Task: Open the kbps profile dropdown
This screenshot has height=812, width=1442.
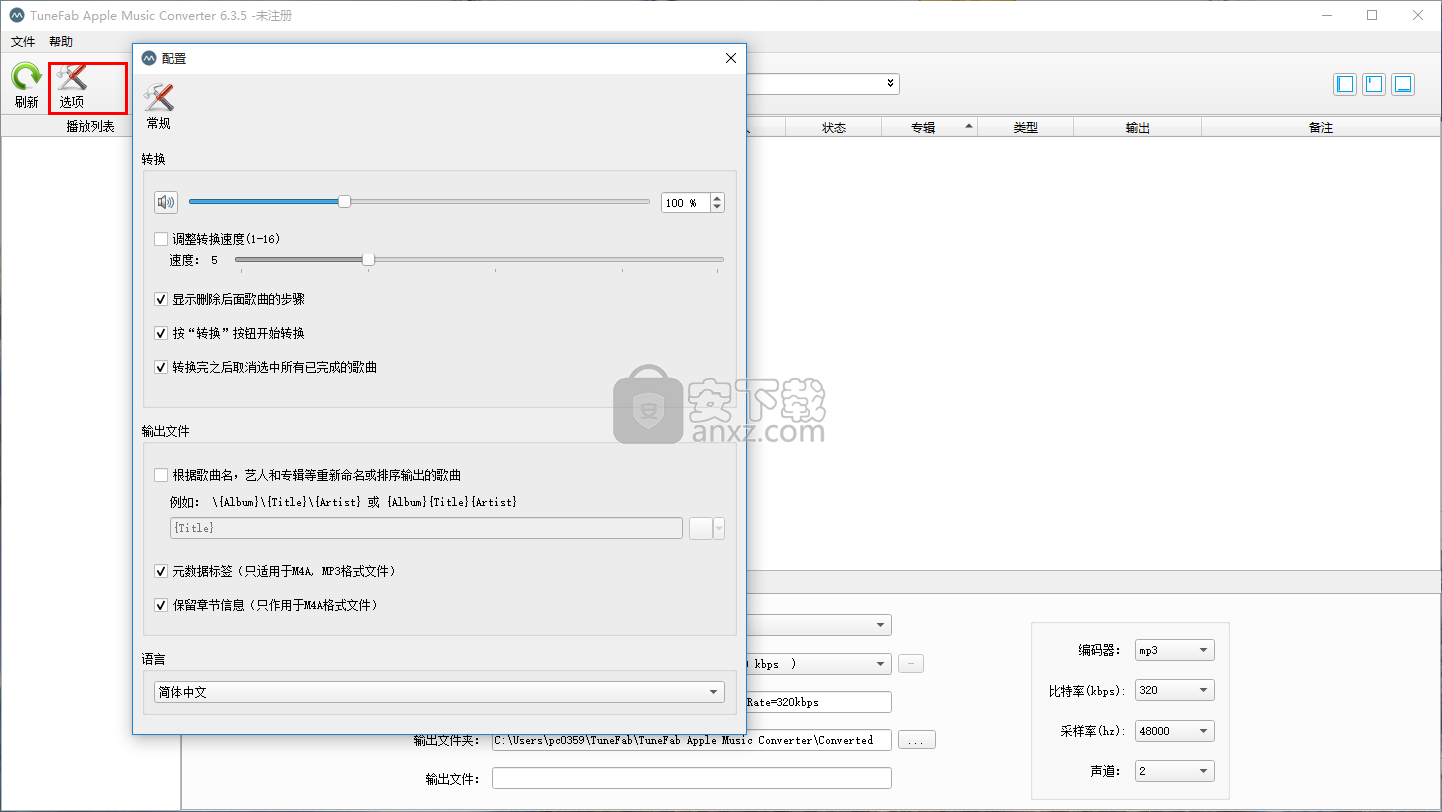Action: pyautogui.click(x=881, y=664)
